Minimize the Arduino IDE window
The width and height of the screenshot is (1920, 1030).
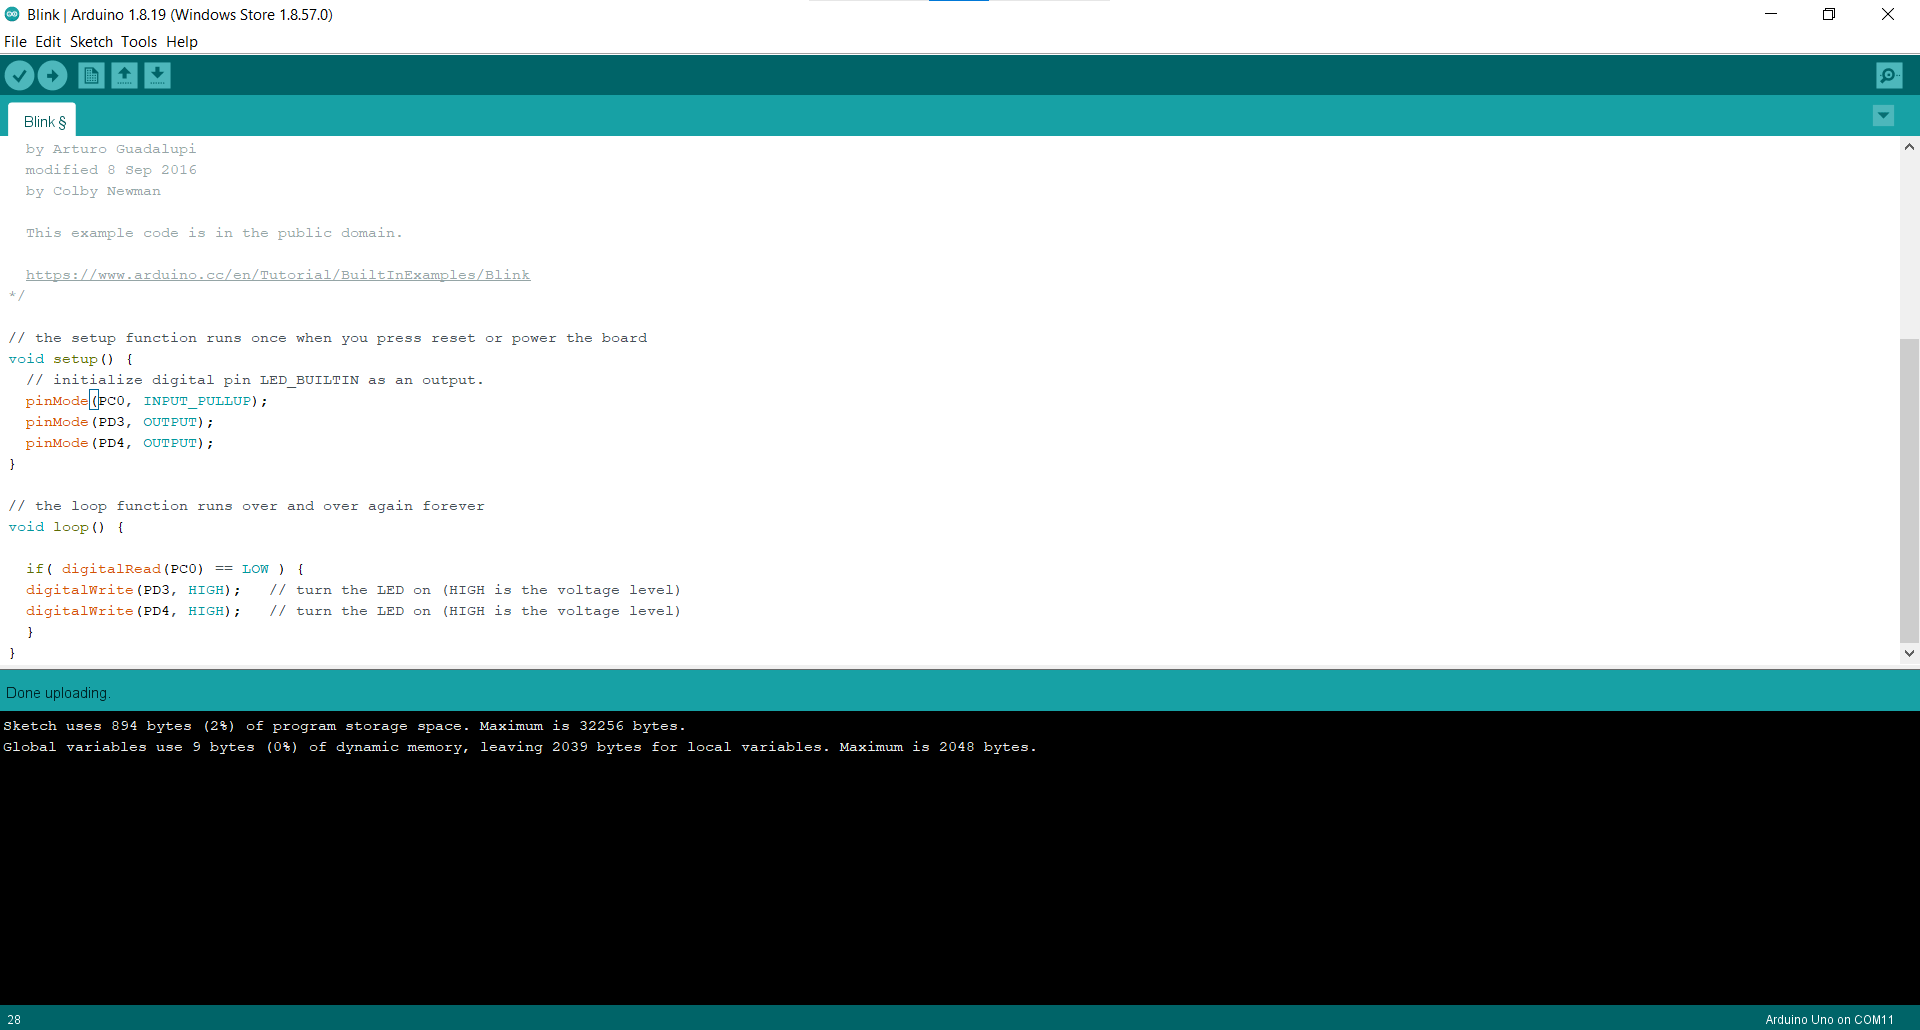click(x=1771, y=14)
